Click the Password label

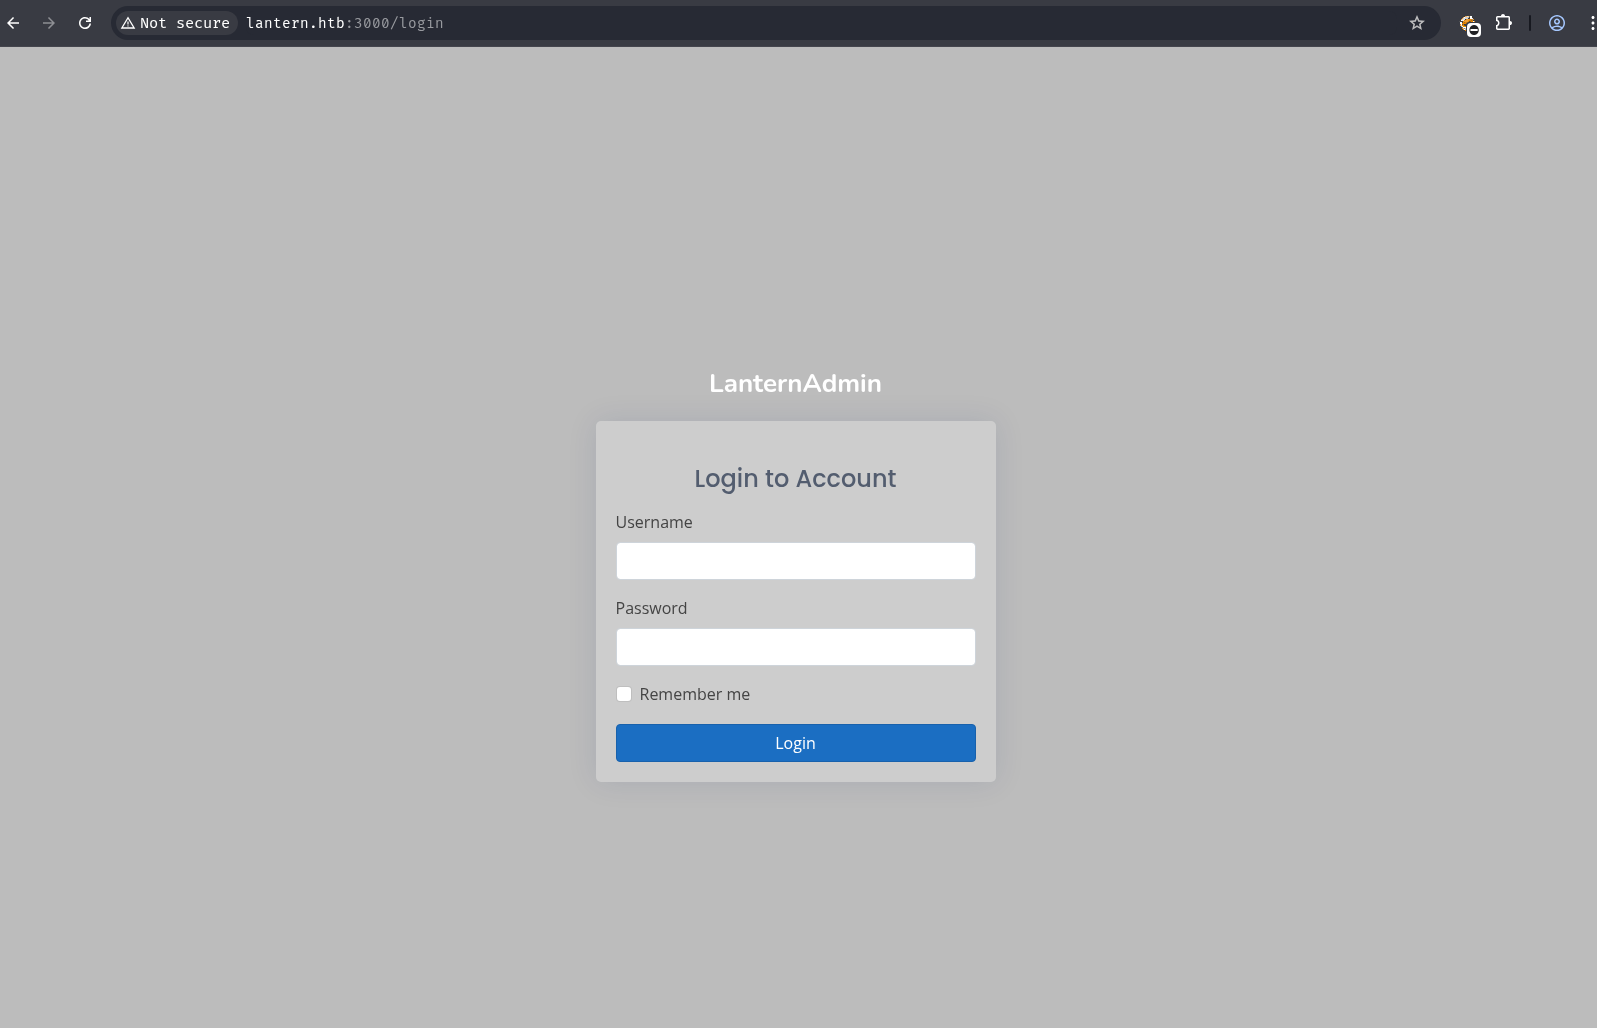pyautogui.click(x=651, y=608)
